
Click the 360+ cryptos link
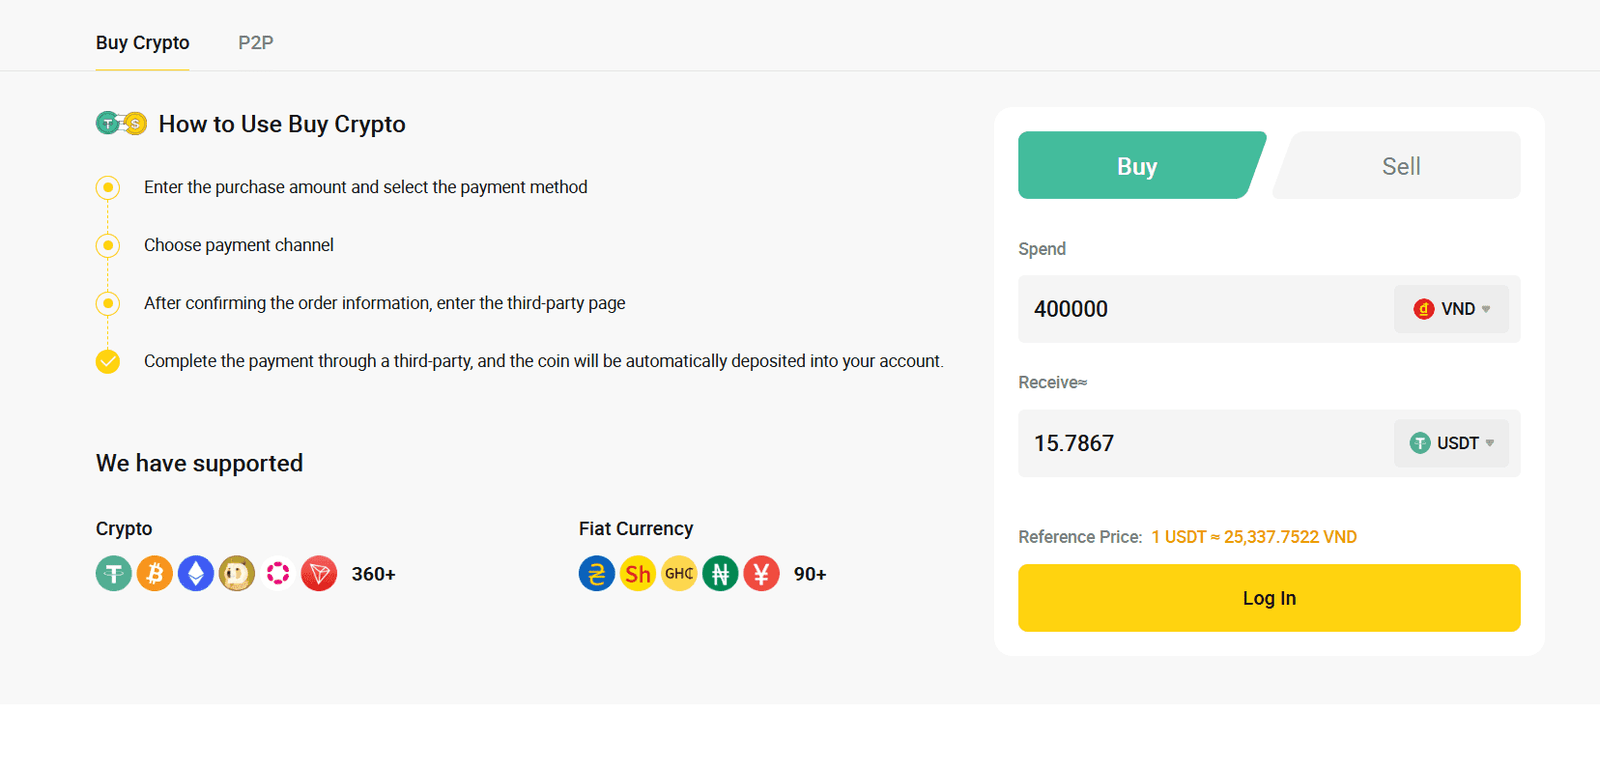tap(372, 573)
